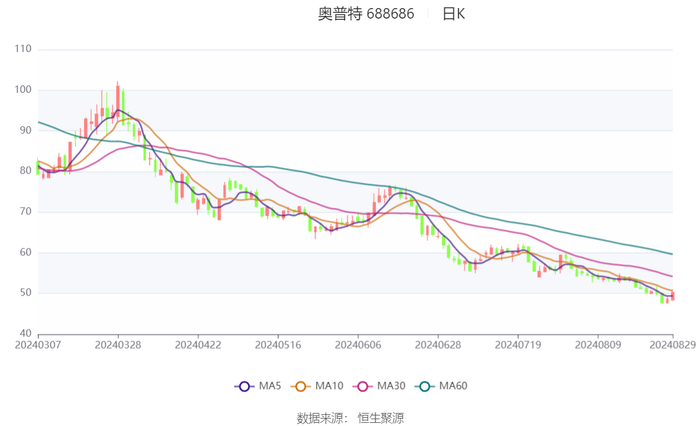This screenshot has height=426, width=700.
Task: Click the x-axis date label 20240628
Action: pos(438,345)
